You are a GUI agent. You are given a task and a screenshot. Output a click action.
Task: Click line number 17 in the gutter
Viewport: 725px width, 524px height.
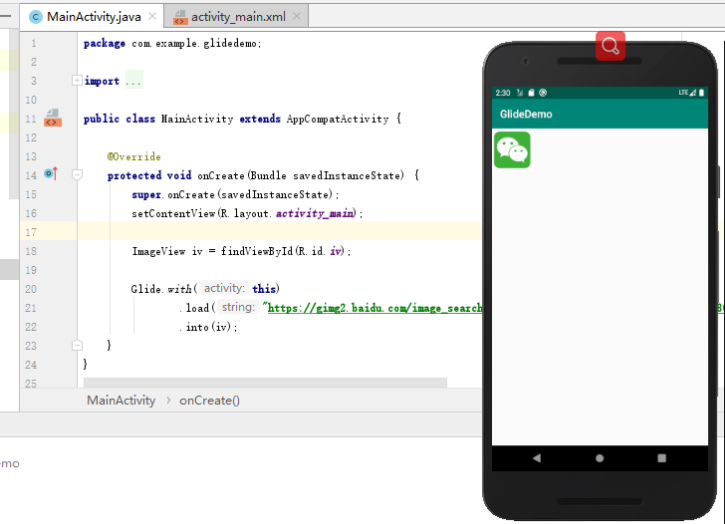point(31,232)
